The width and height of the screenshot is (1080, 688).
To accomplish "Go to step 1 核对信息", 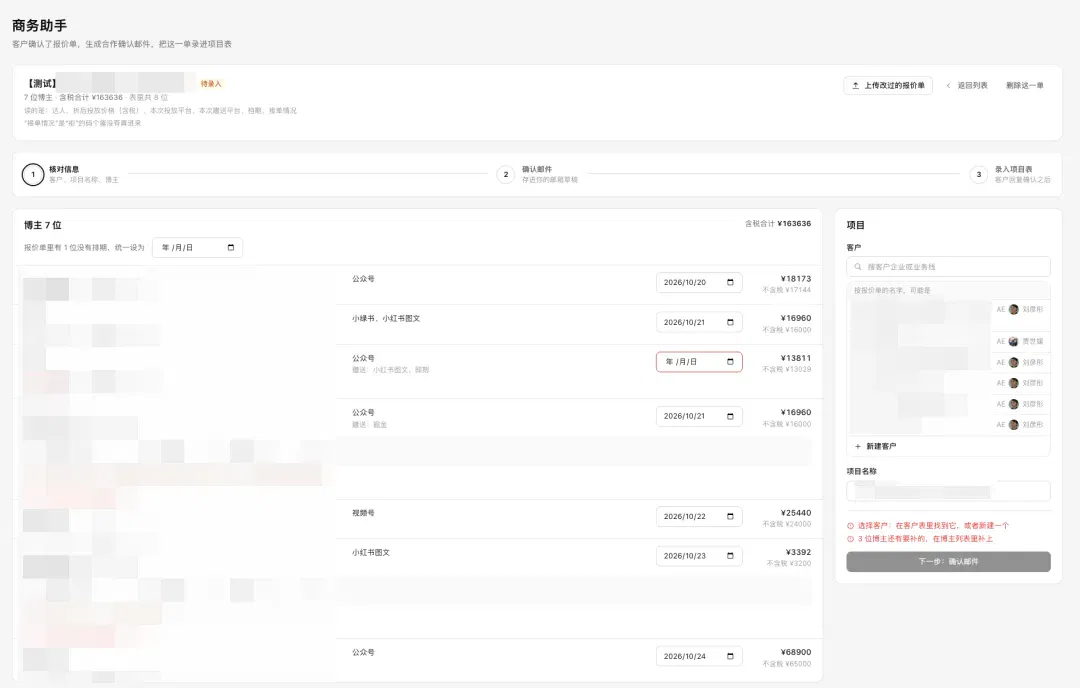I will point(70,174).
